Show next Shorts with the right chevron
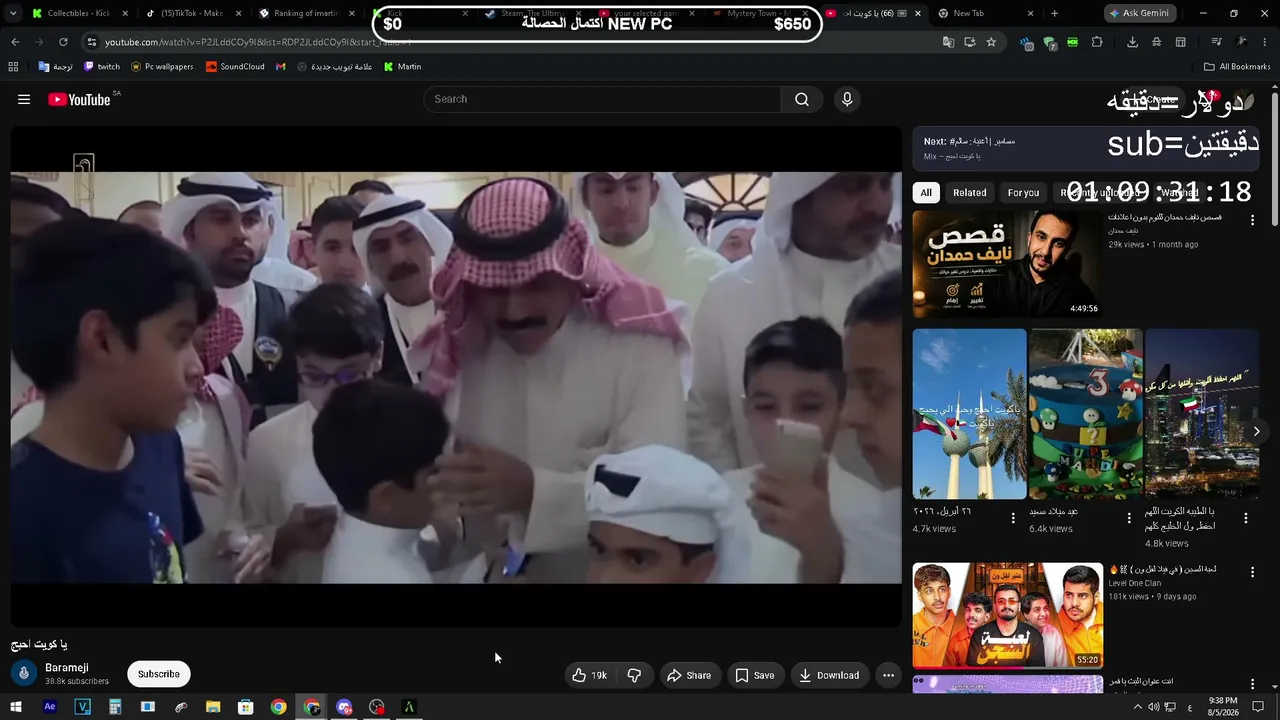This screenshot has width=1280, height=720. click(x=1257, y=431)
